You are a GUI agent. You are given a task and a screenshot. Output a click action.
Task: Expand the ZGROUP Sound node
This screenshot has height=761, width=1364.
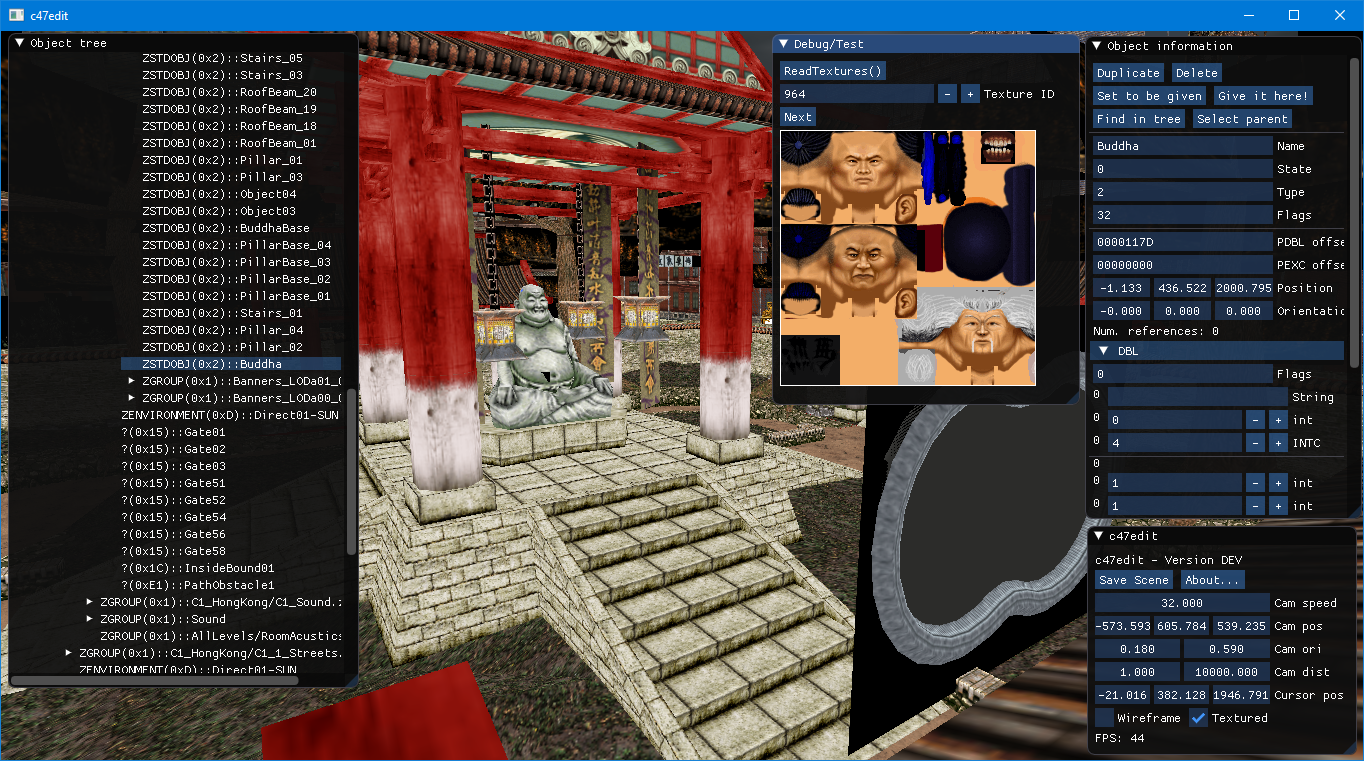point(89,619)
